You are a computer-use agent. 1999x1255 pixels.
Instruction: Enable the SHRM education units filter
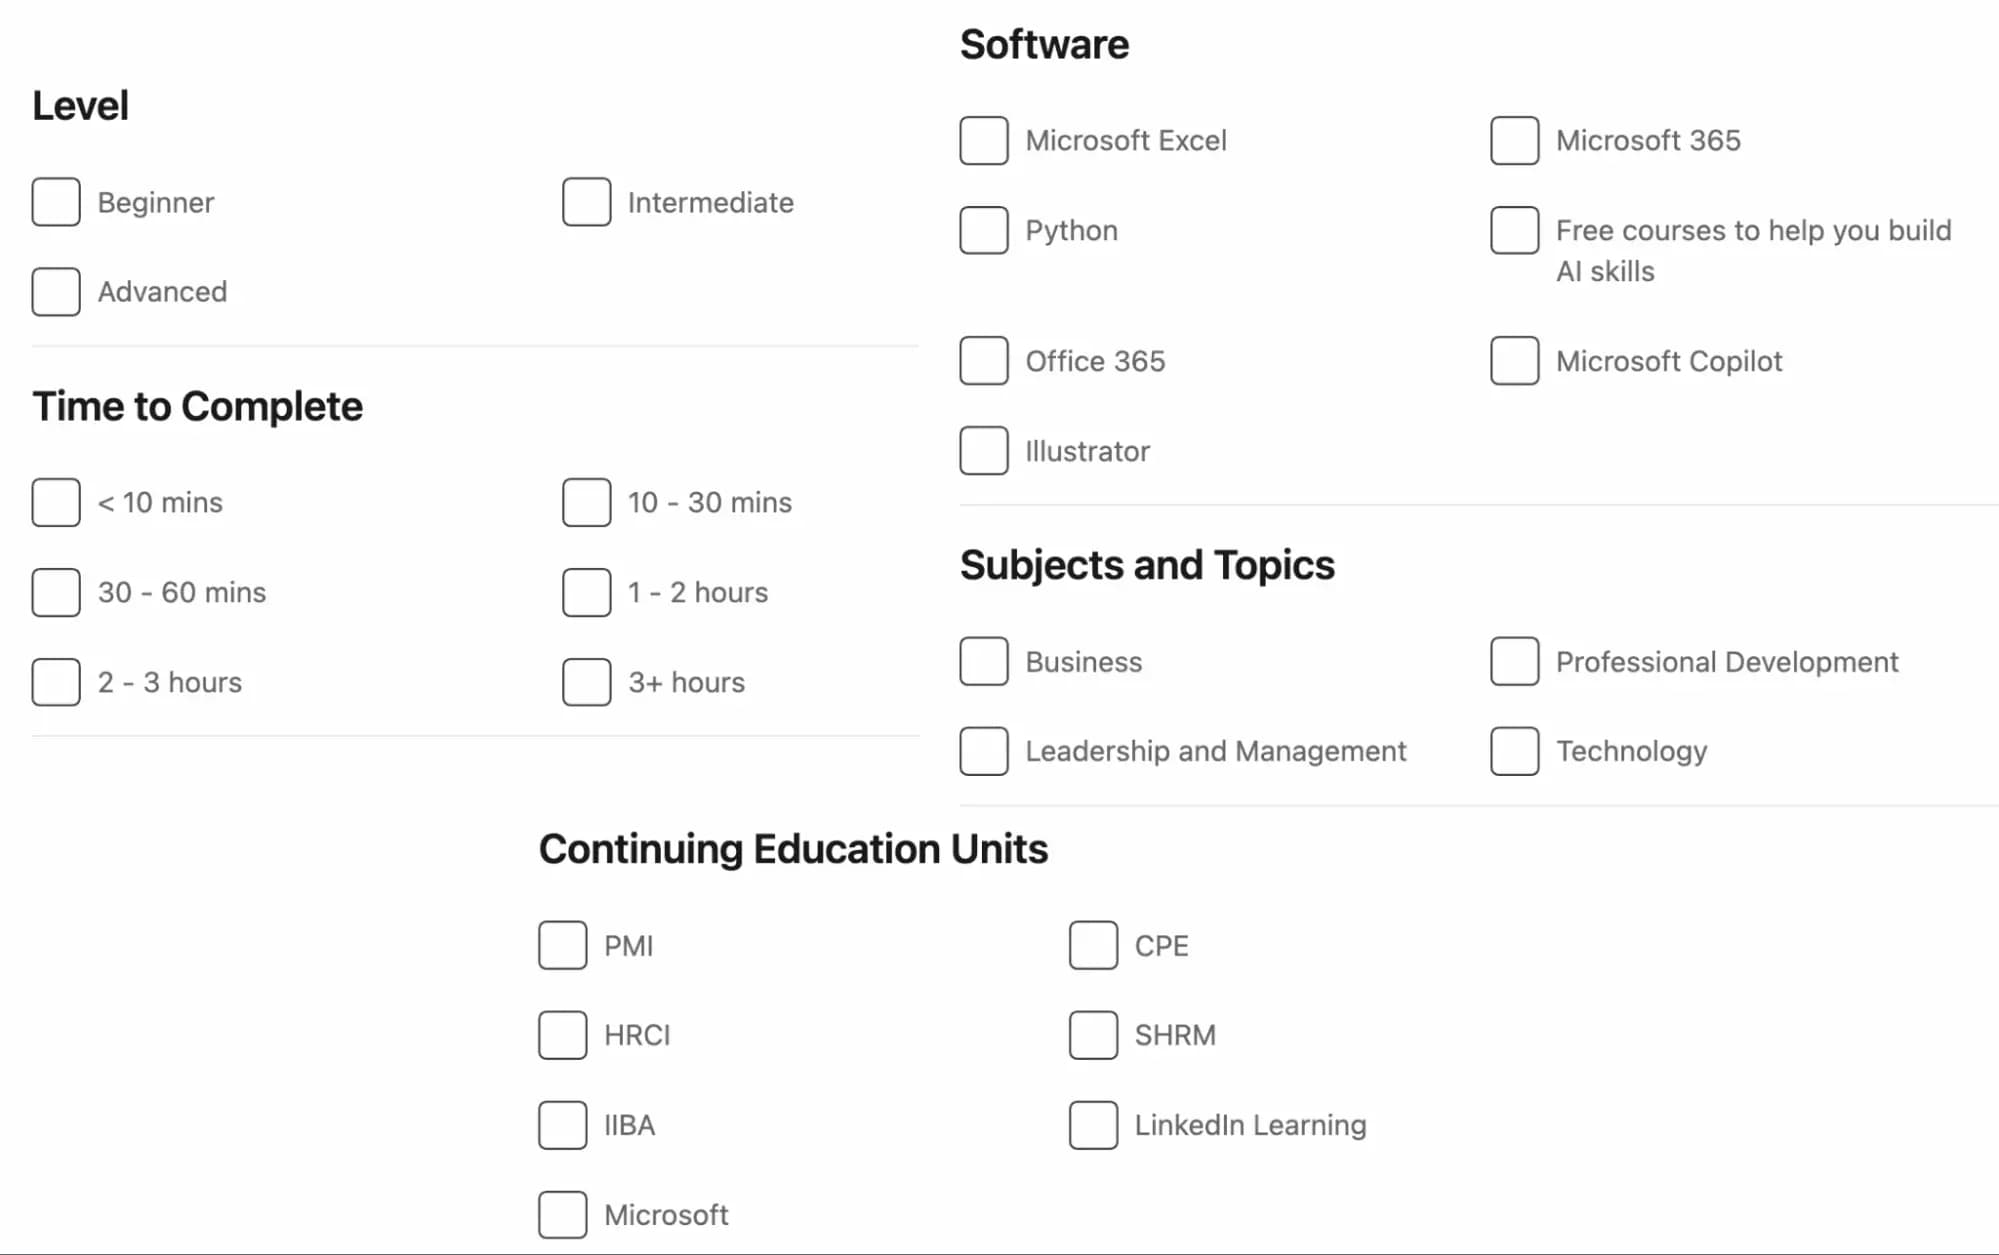coord(1093,1035)
